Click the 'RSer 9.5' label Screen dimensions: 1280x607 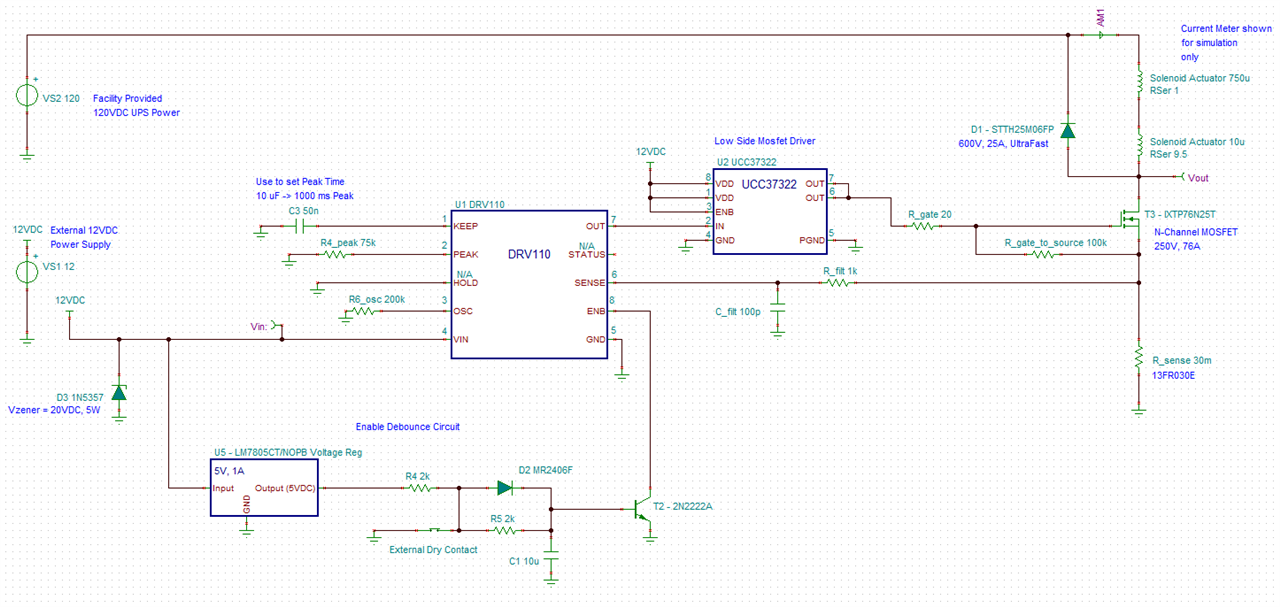[x=1171, y=154]
